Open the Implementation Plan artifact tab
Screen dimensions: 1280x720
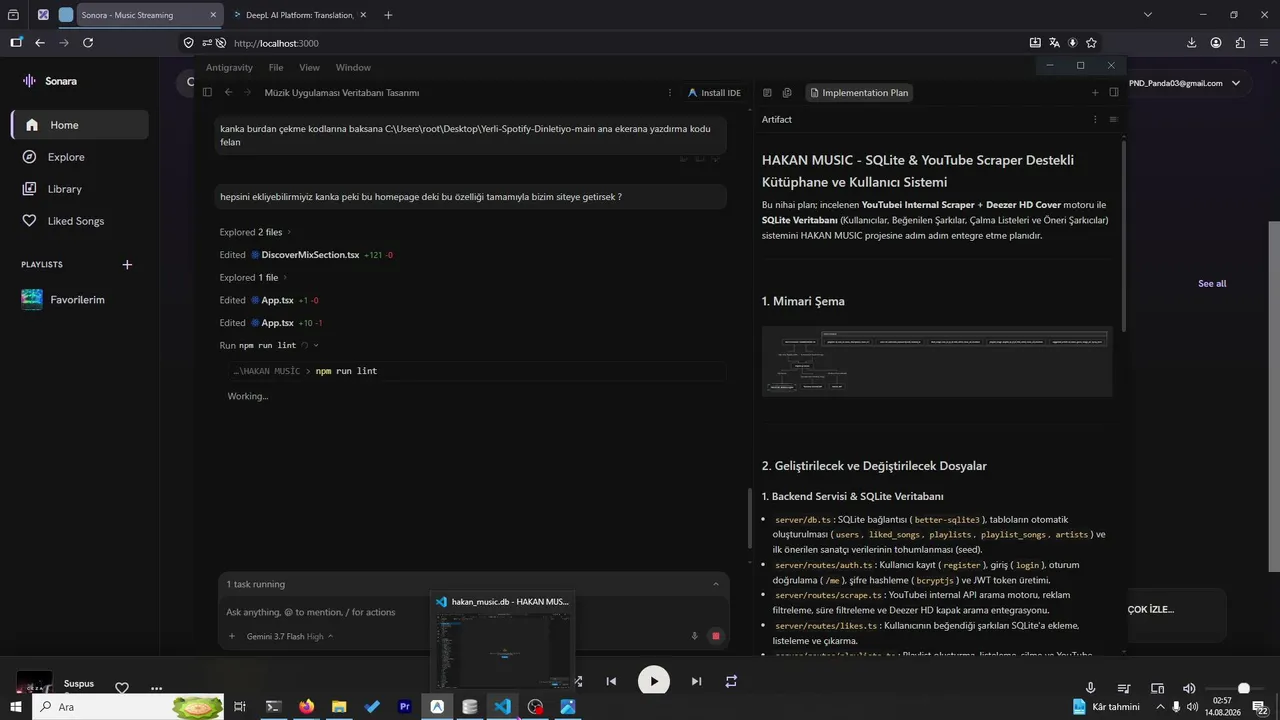(858, 92)
